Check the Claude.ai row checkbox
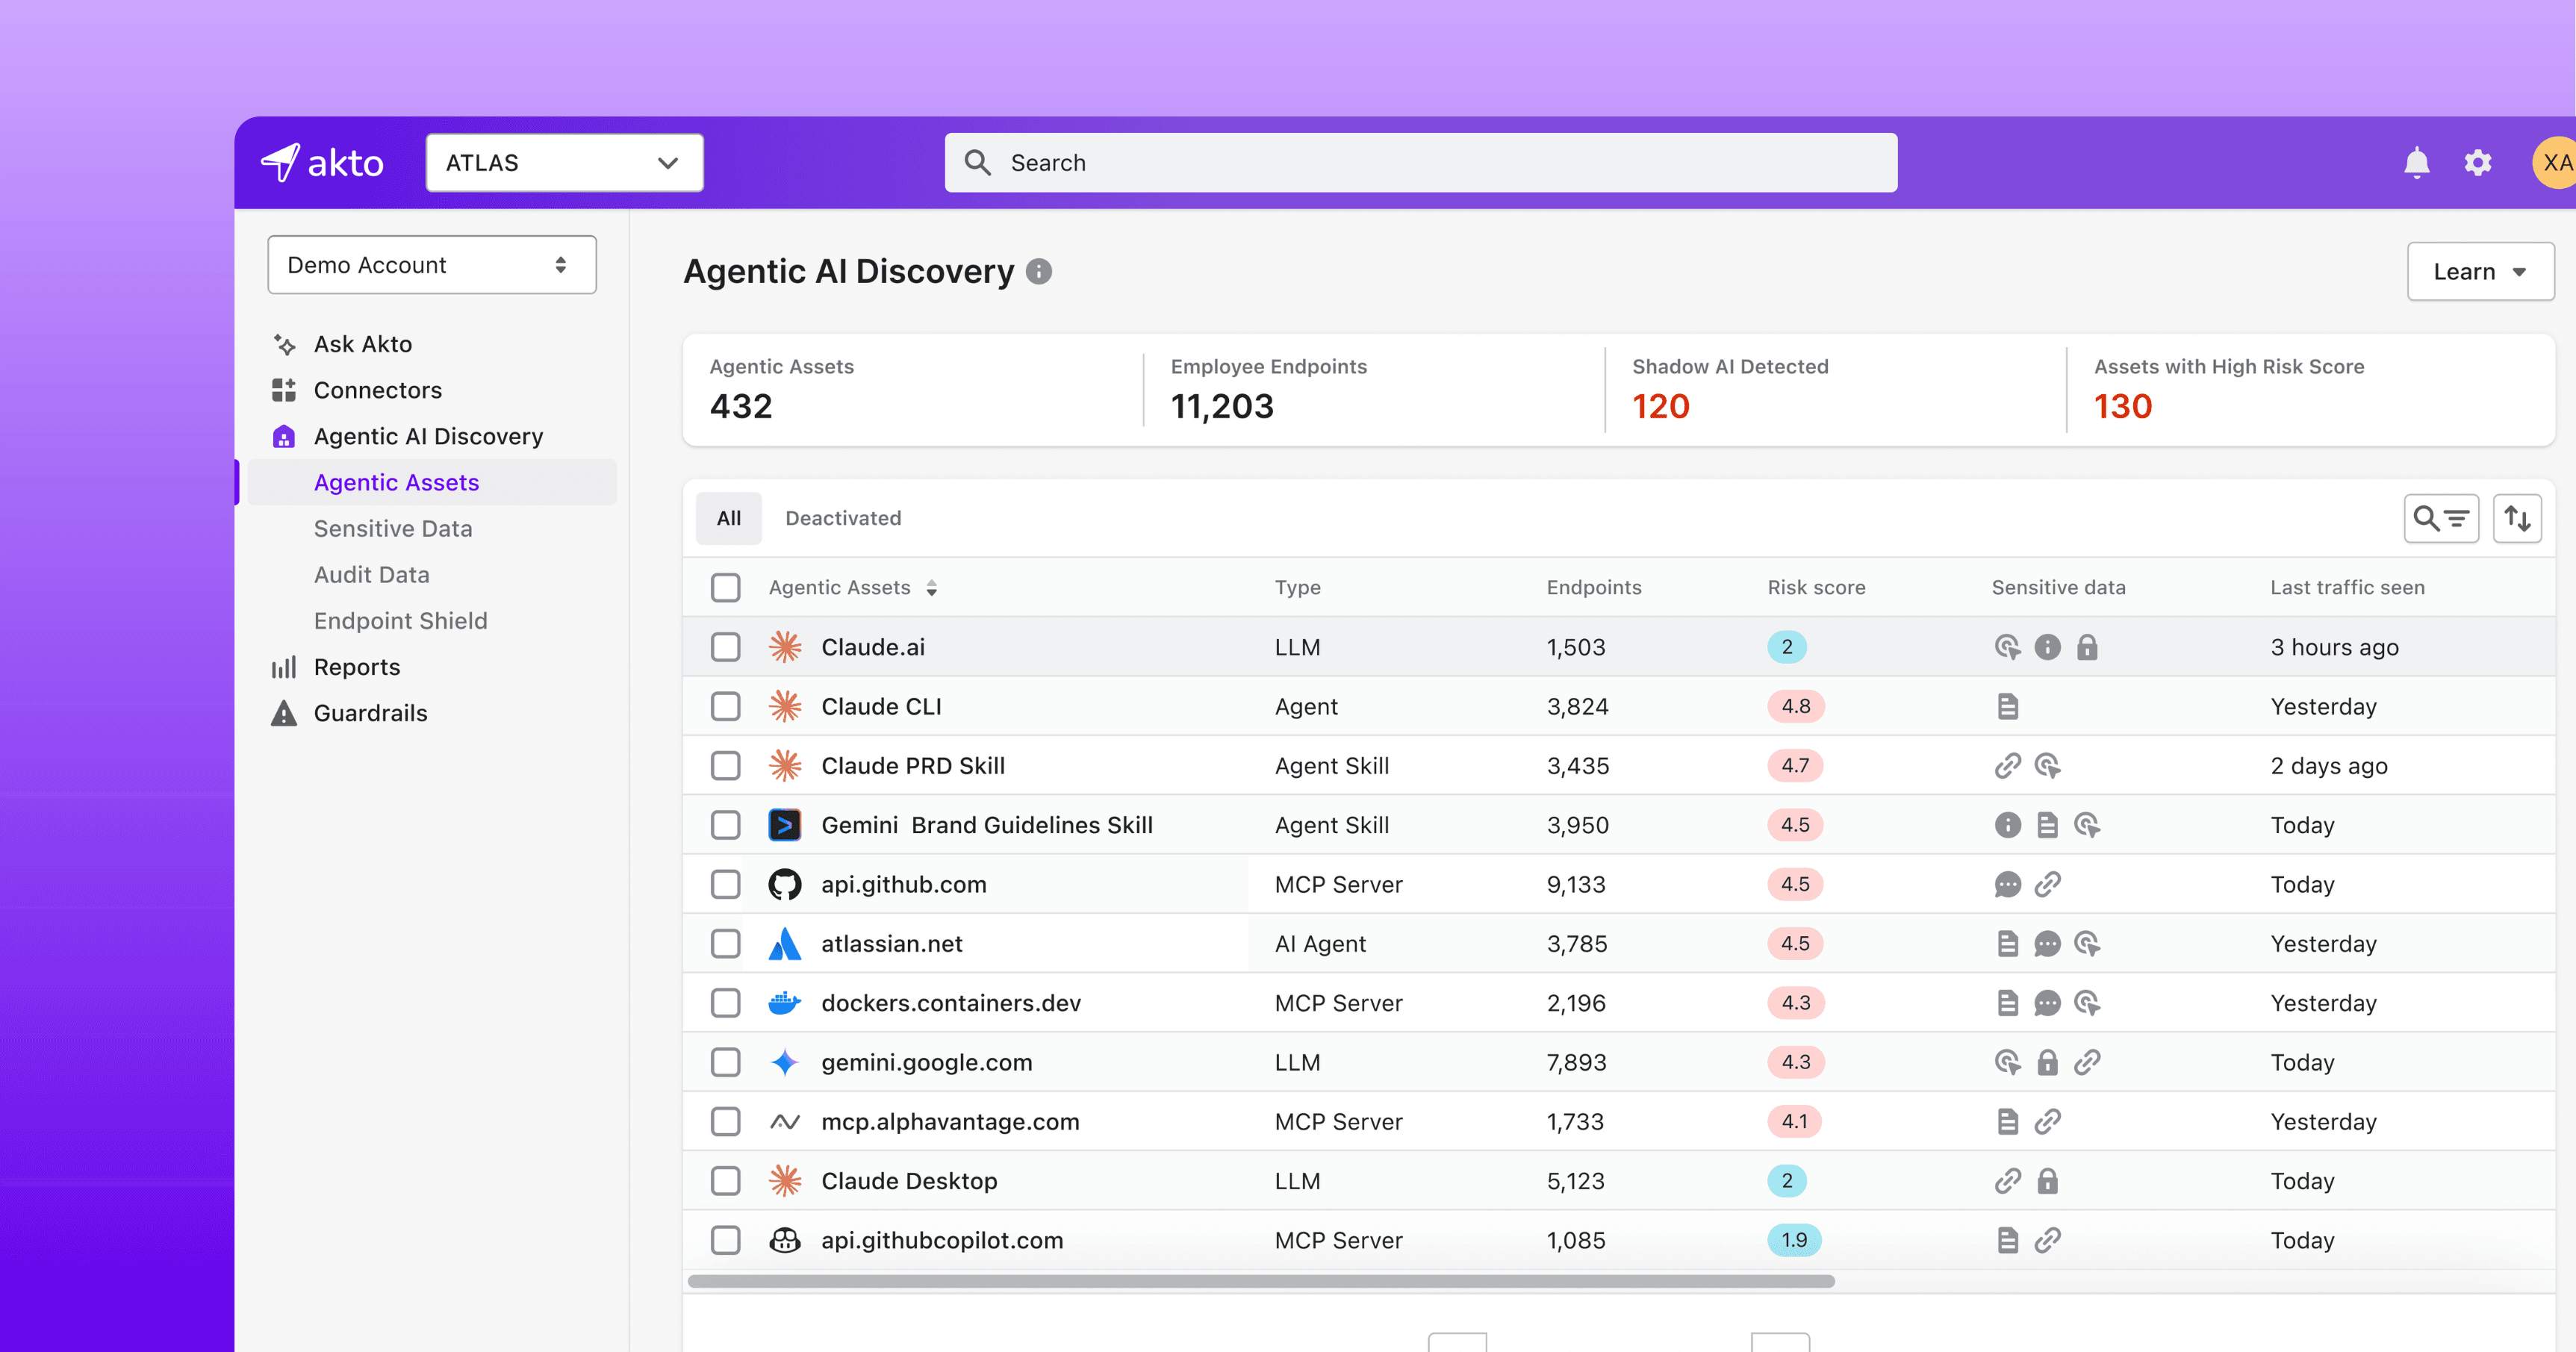Screen dimensions: 2576x1352 click(726, 647)
